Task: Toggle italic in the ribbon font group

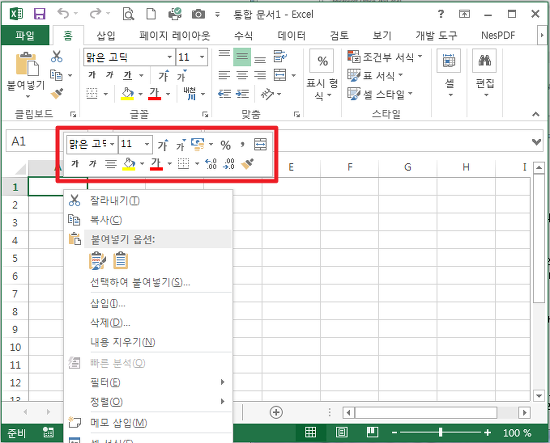Action: (x=110, y=75)
